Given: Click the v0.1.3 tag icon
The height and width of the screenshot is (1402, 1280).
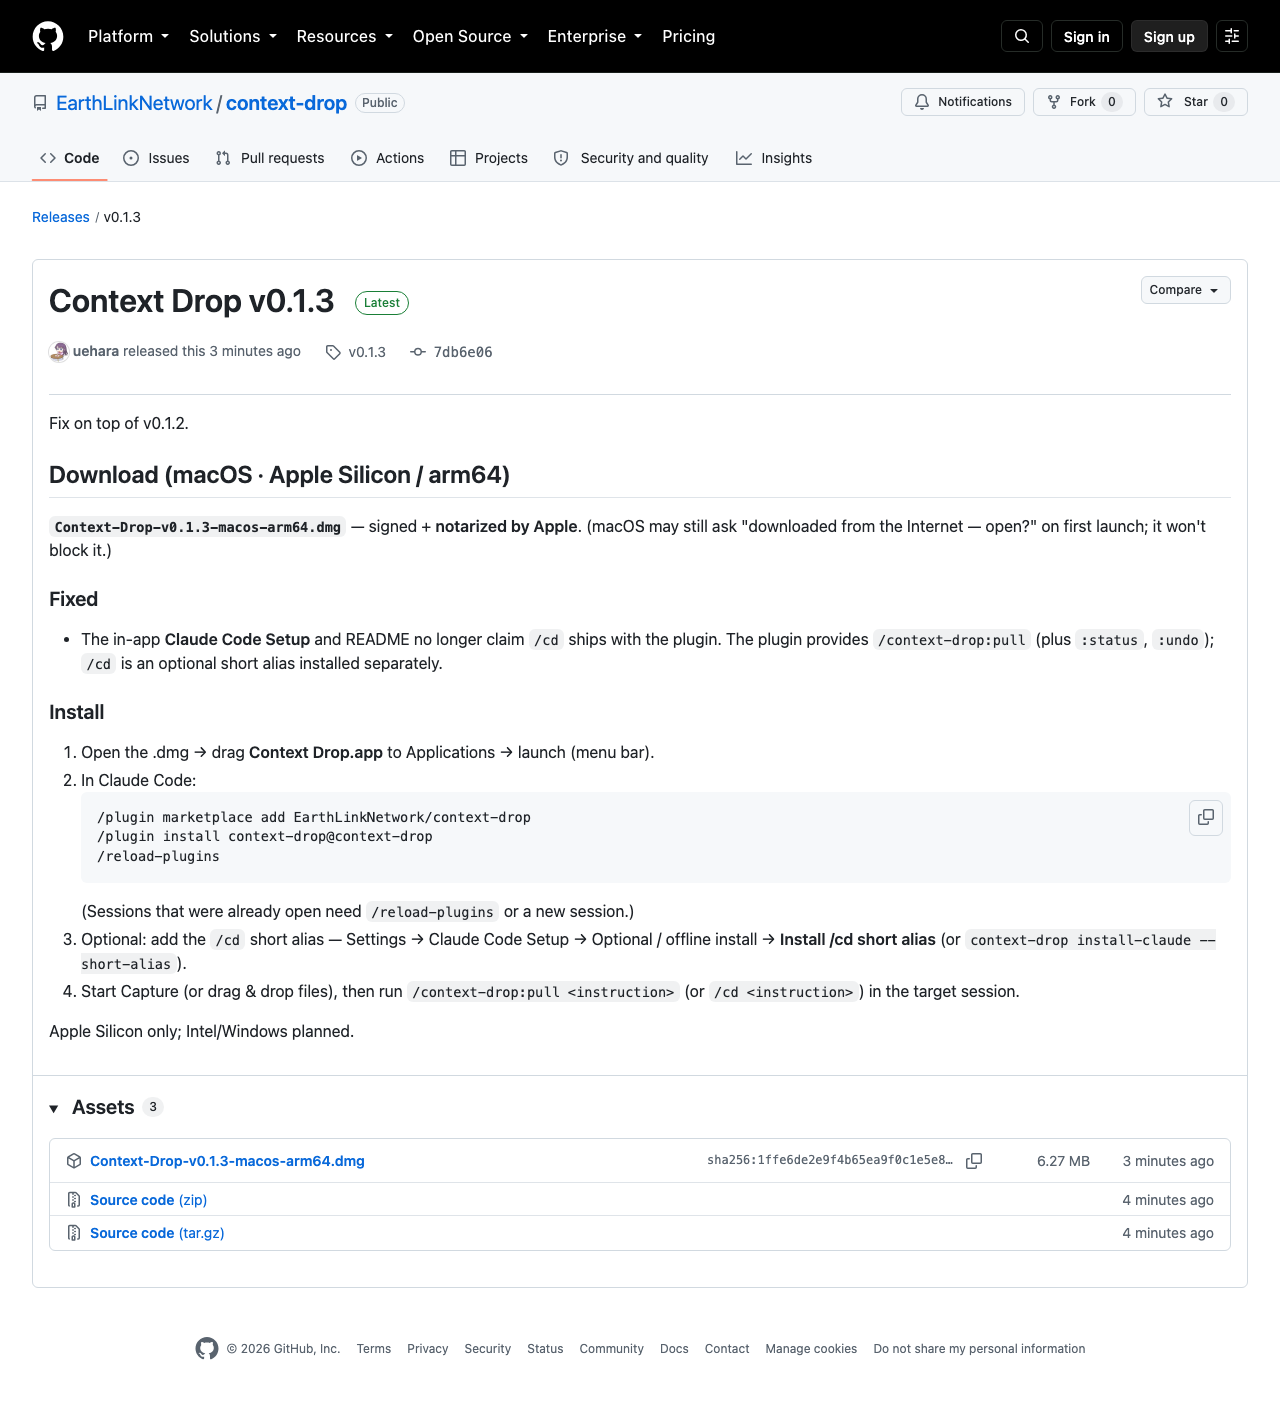Looking at the screenshot, I should [x=333, y=352].
